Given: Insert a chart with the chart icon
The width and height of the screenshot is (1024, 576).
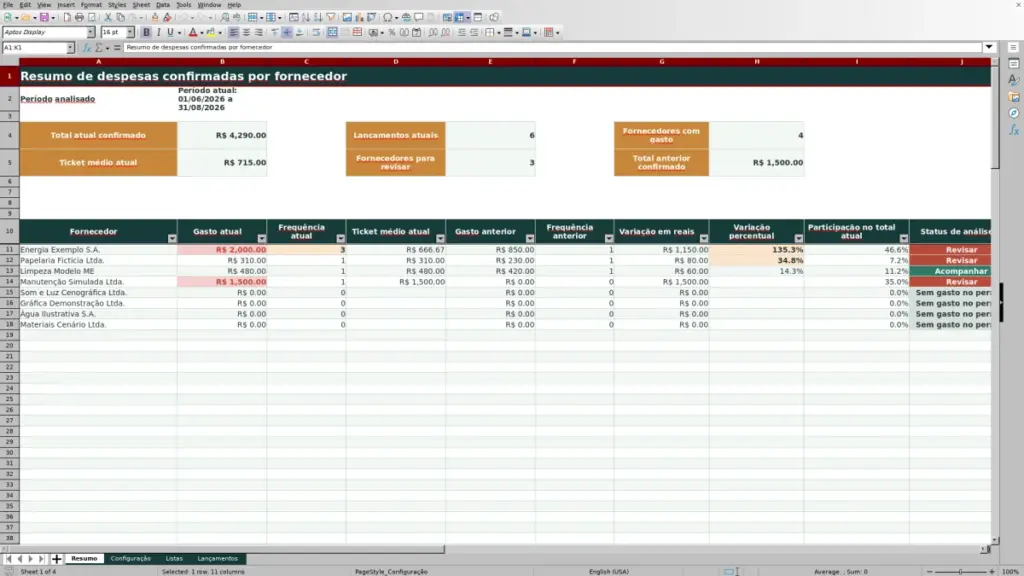Looking at the screenshot, I should (359, 18).
